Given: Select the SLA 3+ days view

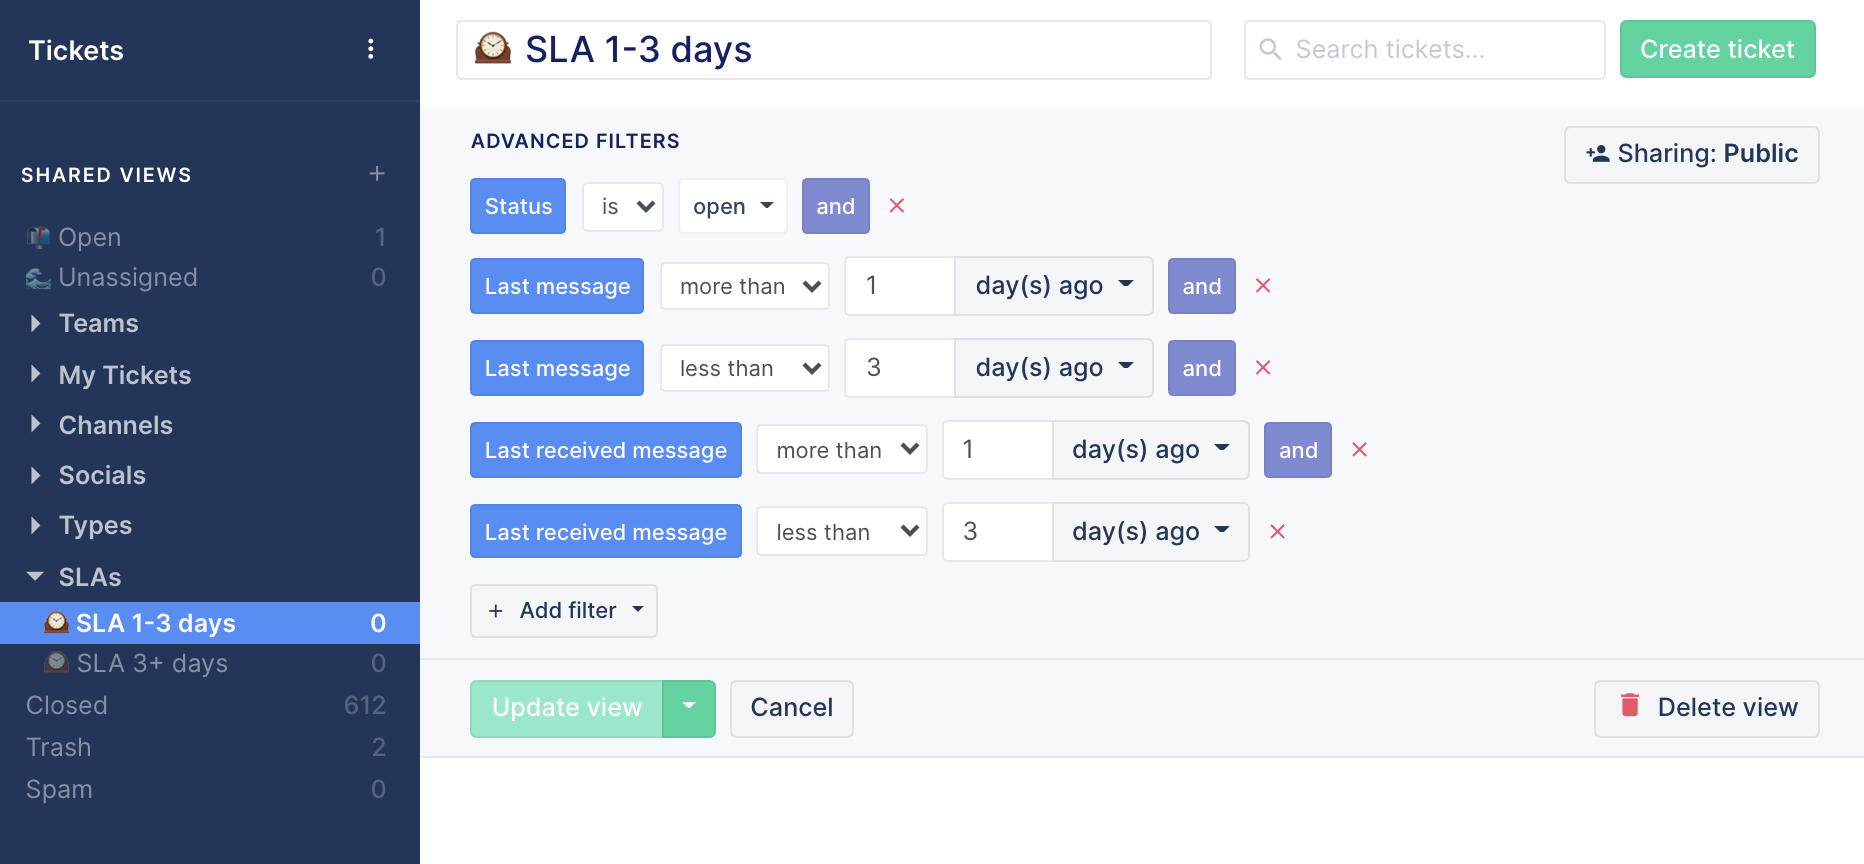Looking at the screenshot, I should pyautogui.click(x=152, y=664).
